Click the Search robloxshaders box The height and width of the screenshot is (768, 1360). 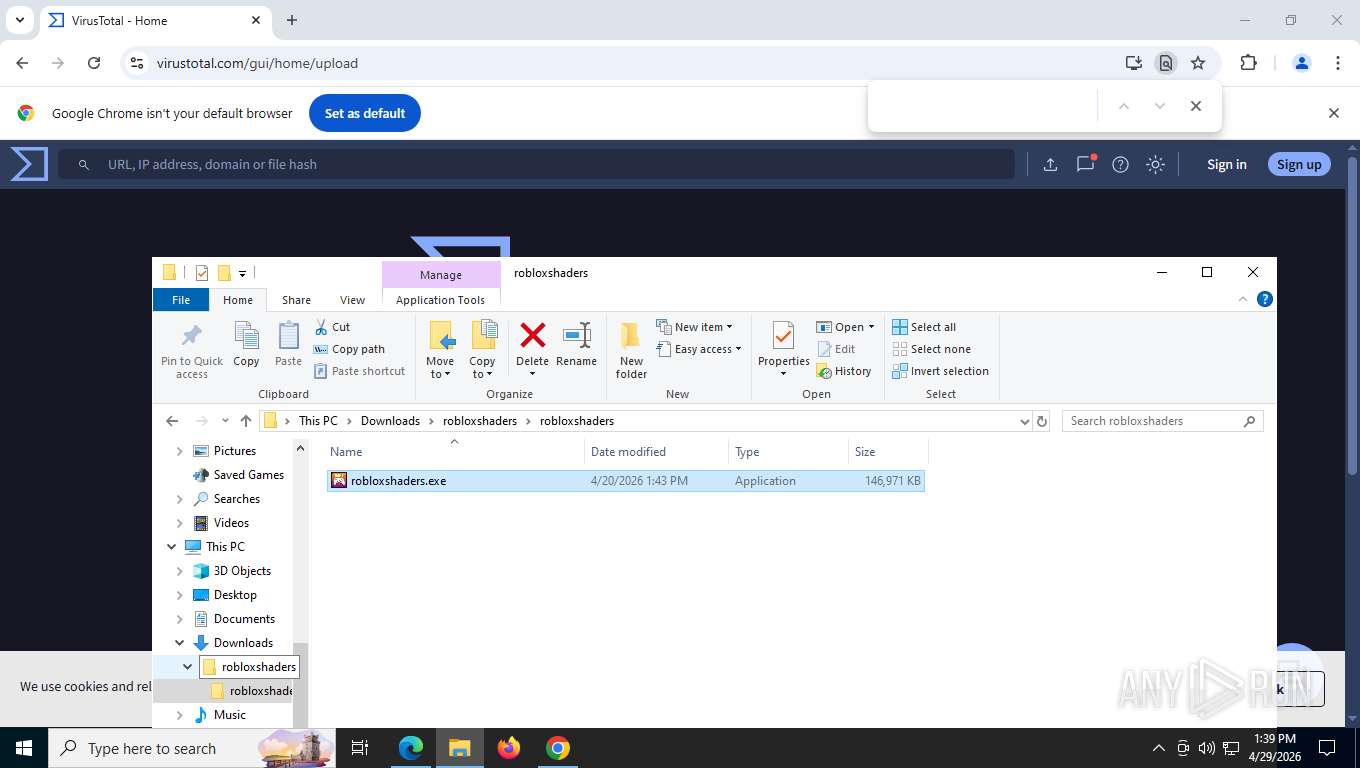[x=1162, y=421]
